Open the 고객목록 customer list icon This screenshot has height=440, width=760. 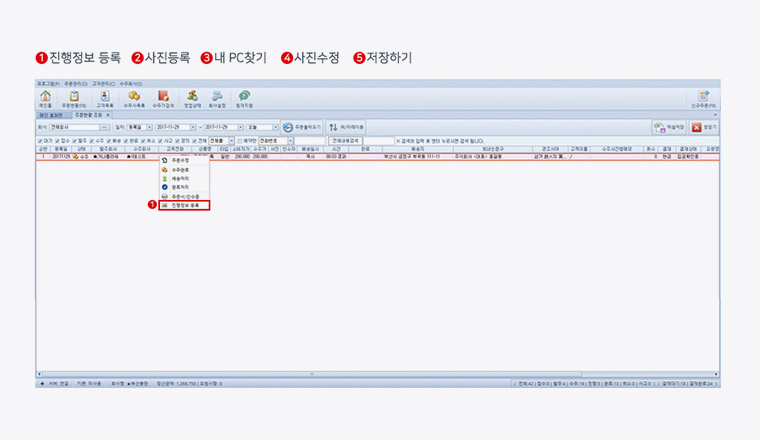tap(104, 97)
